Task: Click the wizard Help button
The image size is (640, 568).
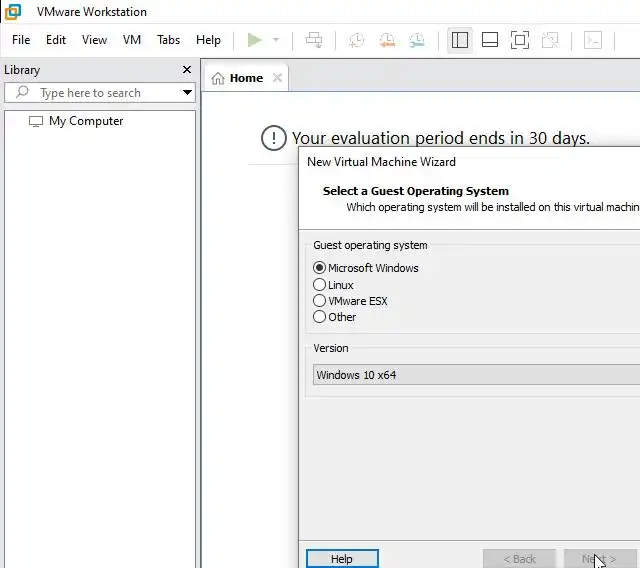Action: [x=342, y=559]
